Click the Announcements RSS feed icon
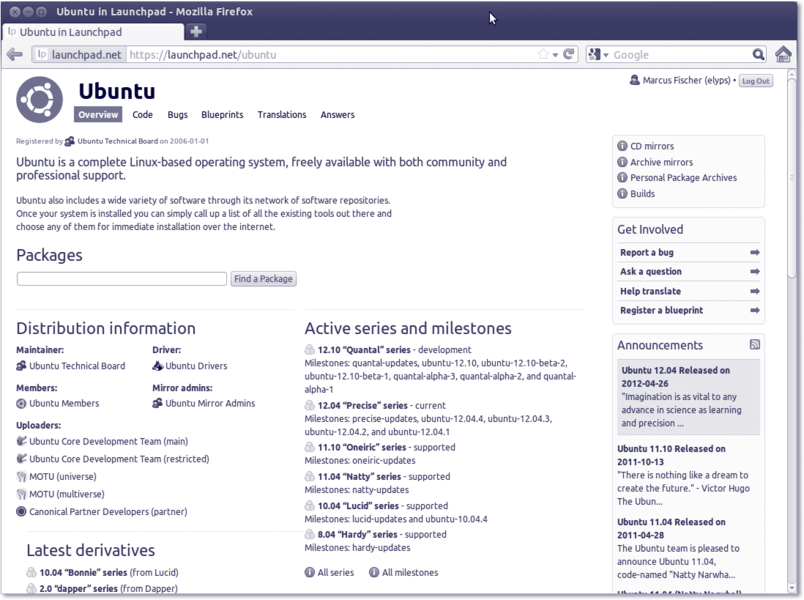Screen dimensions: 804x600 755,345
